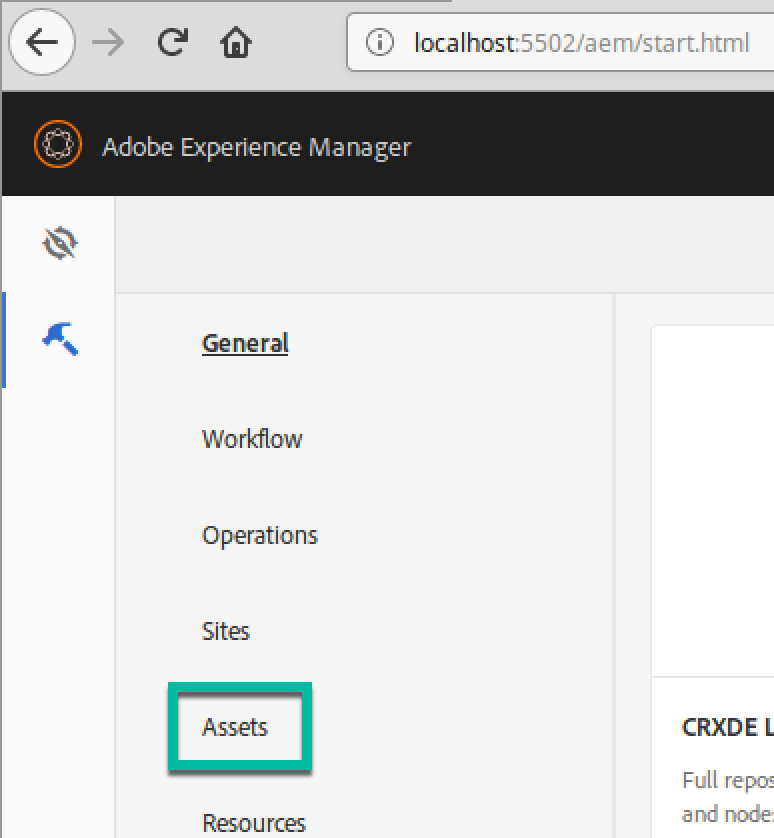Click the CRXDE Lite card preview area
The image size is (774, 838).
tap(713, 500)
